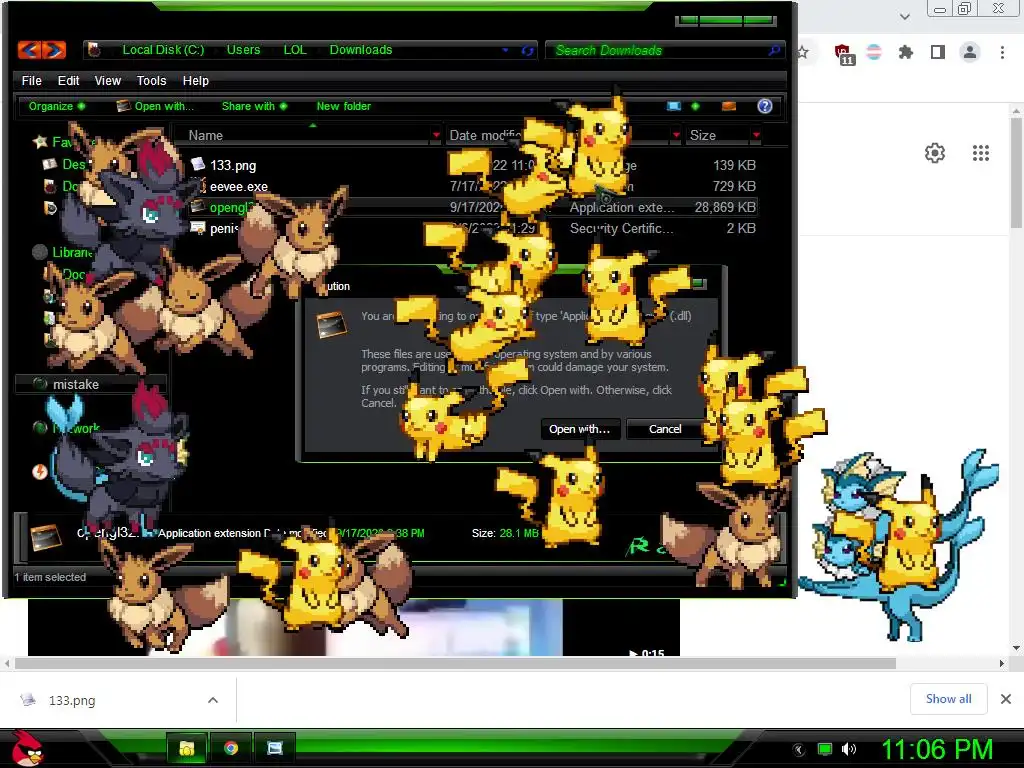This screenshot has height=768, width=1024.
Task: Close the Chrome downloads bar
Action: (1006, 699)
